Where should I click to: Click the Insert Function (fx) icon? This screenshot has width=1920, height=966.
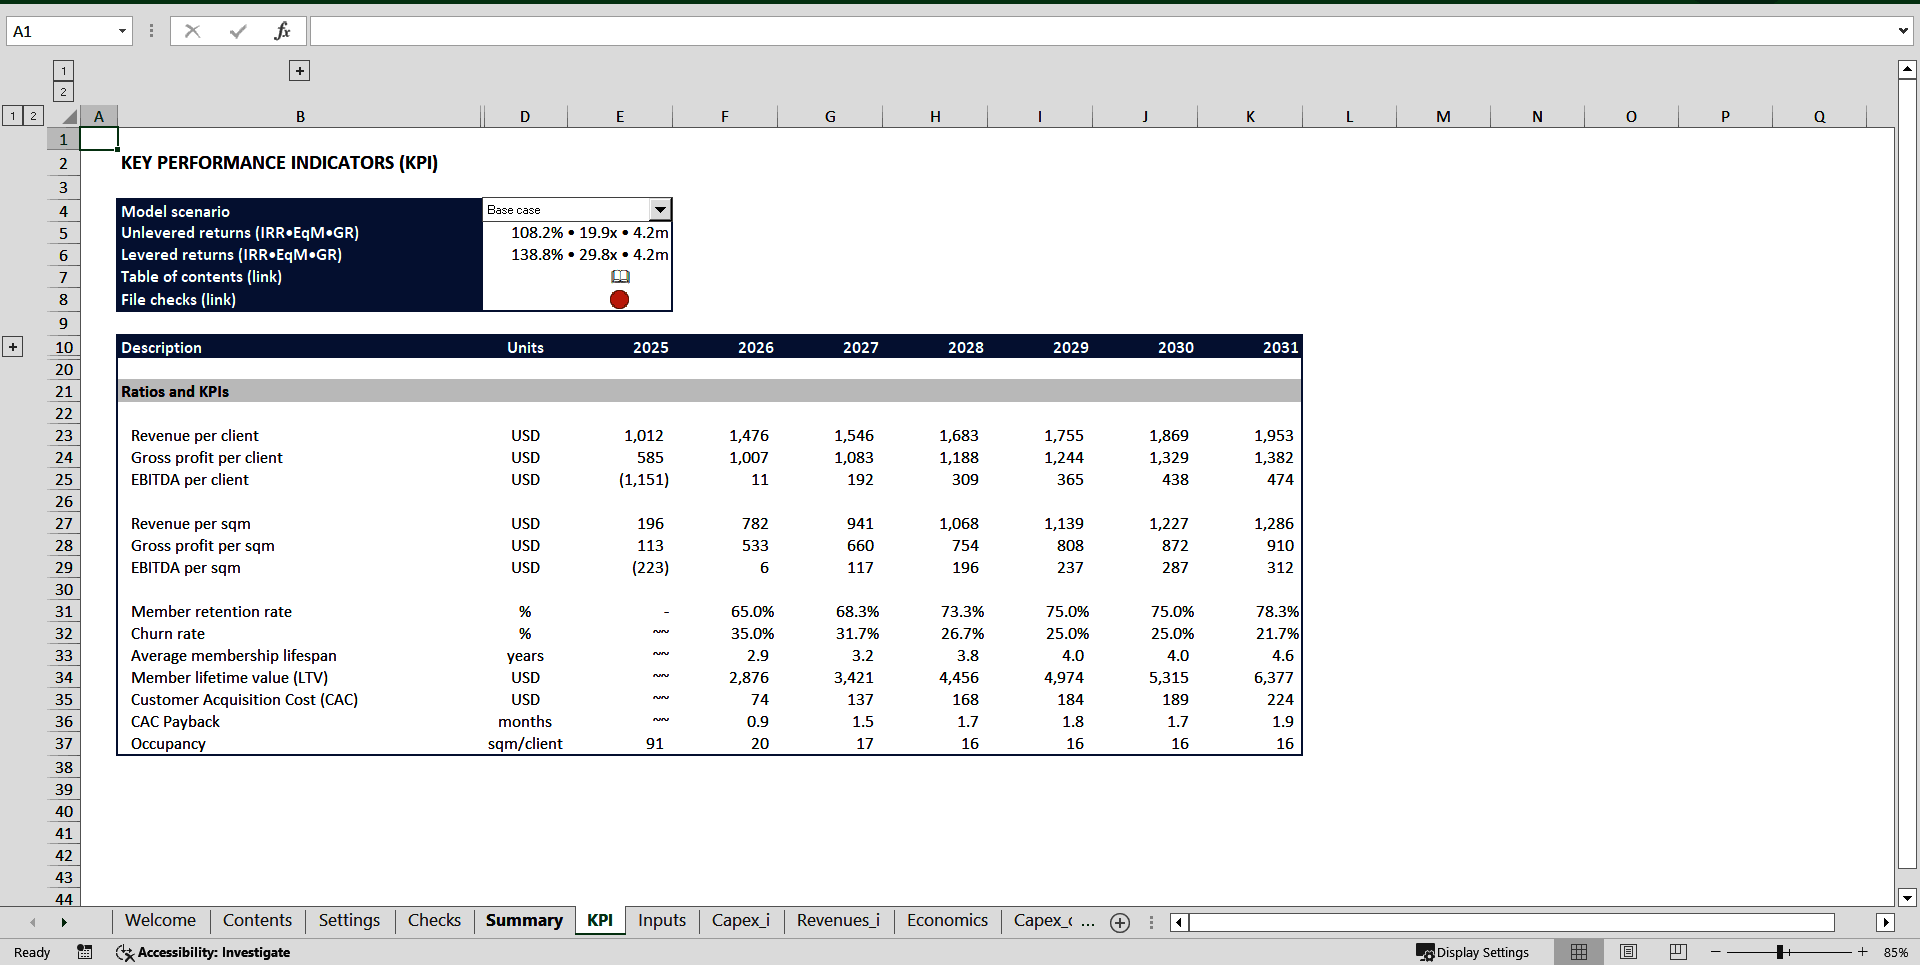tap(283, 31)
